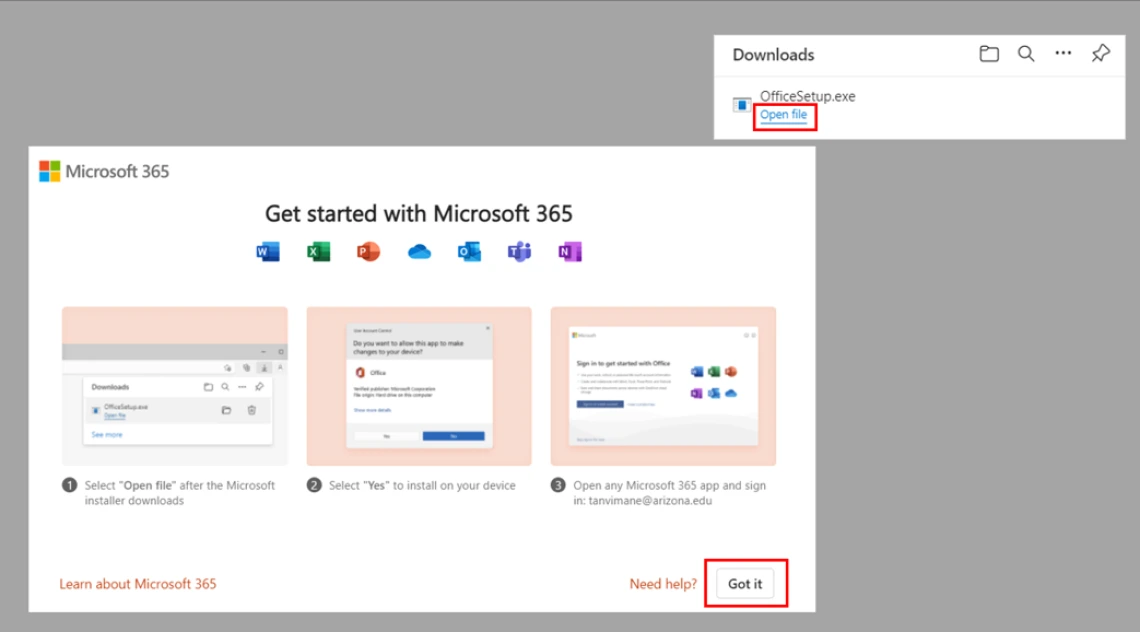
Task: Open step 2 User Account Control thumbnail
Action: click(x=419, y=386)
